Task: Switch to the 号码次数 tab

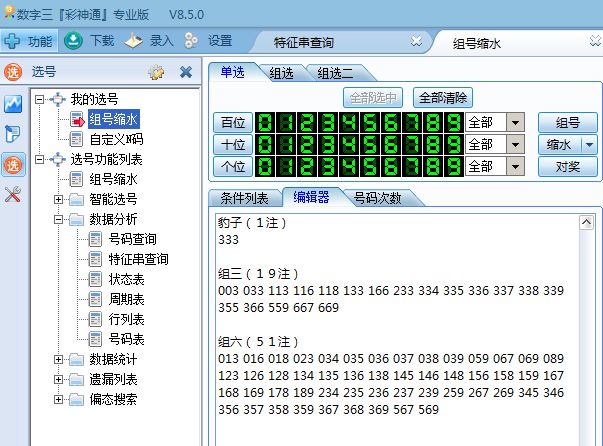Action: point(377,198)
